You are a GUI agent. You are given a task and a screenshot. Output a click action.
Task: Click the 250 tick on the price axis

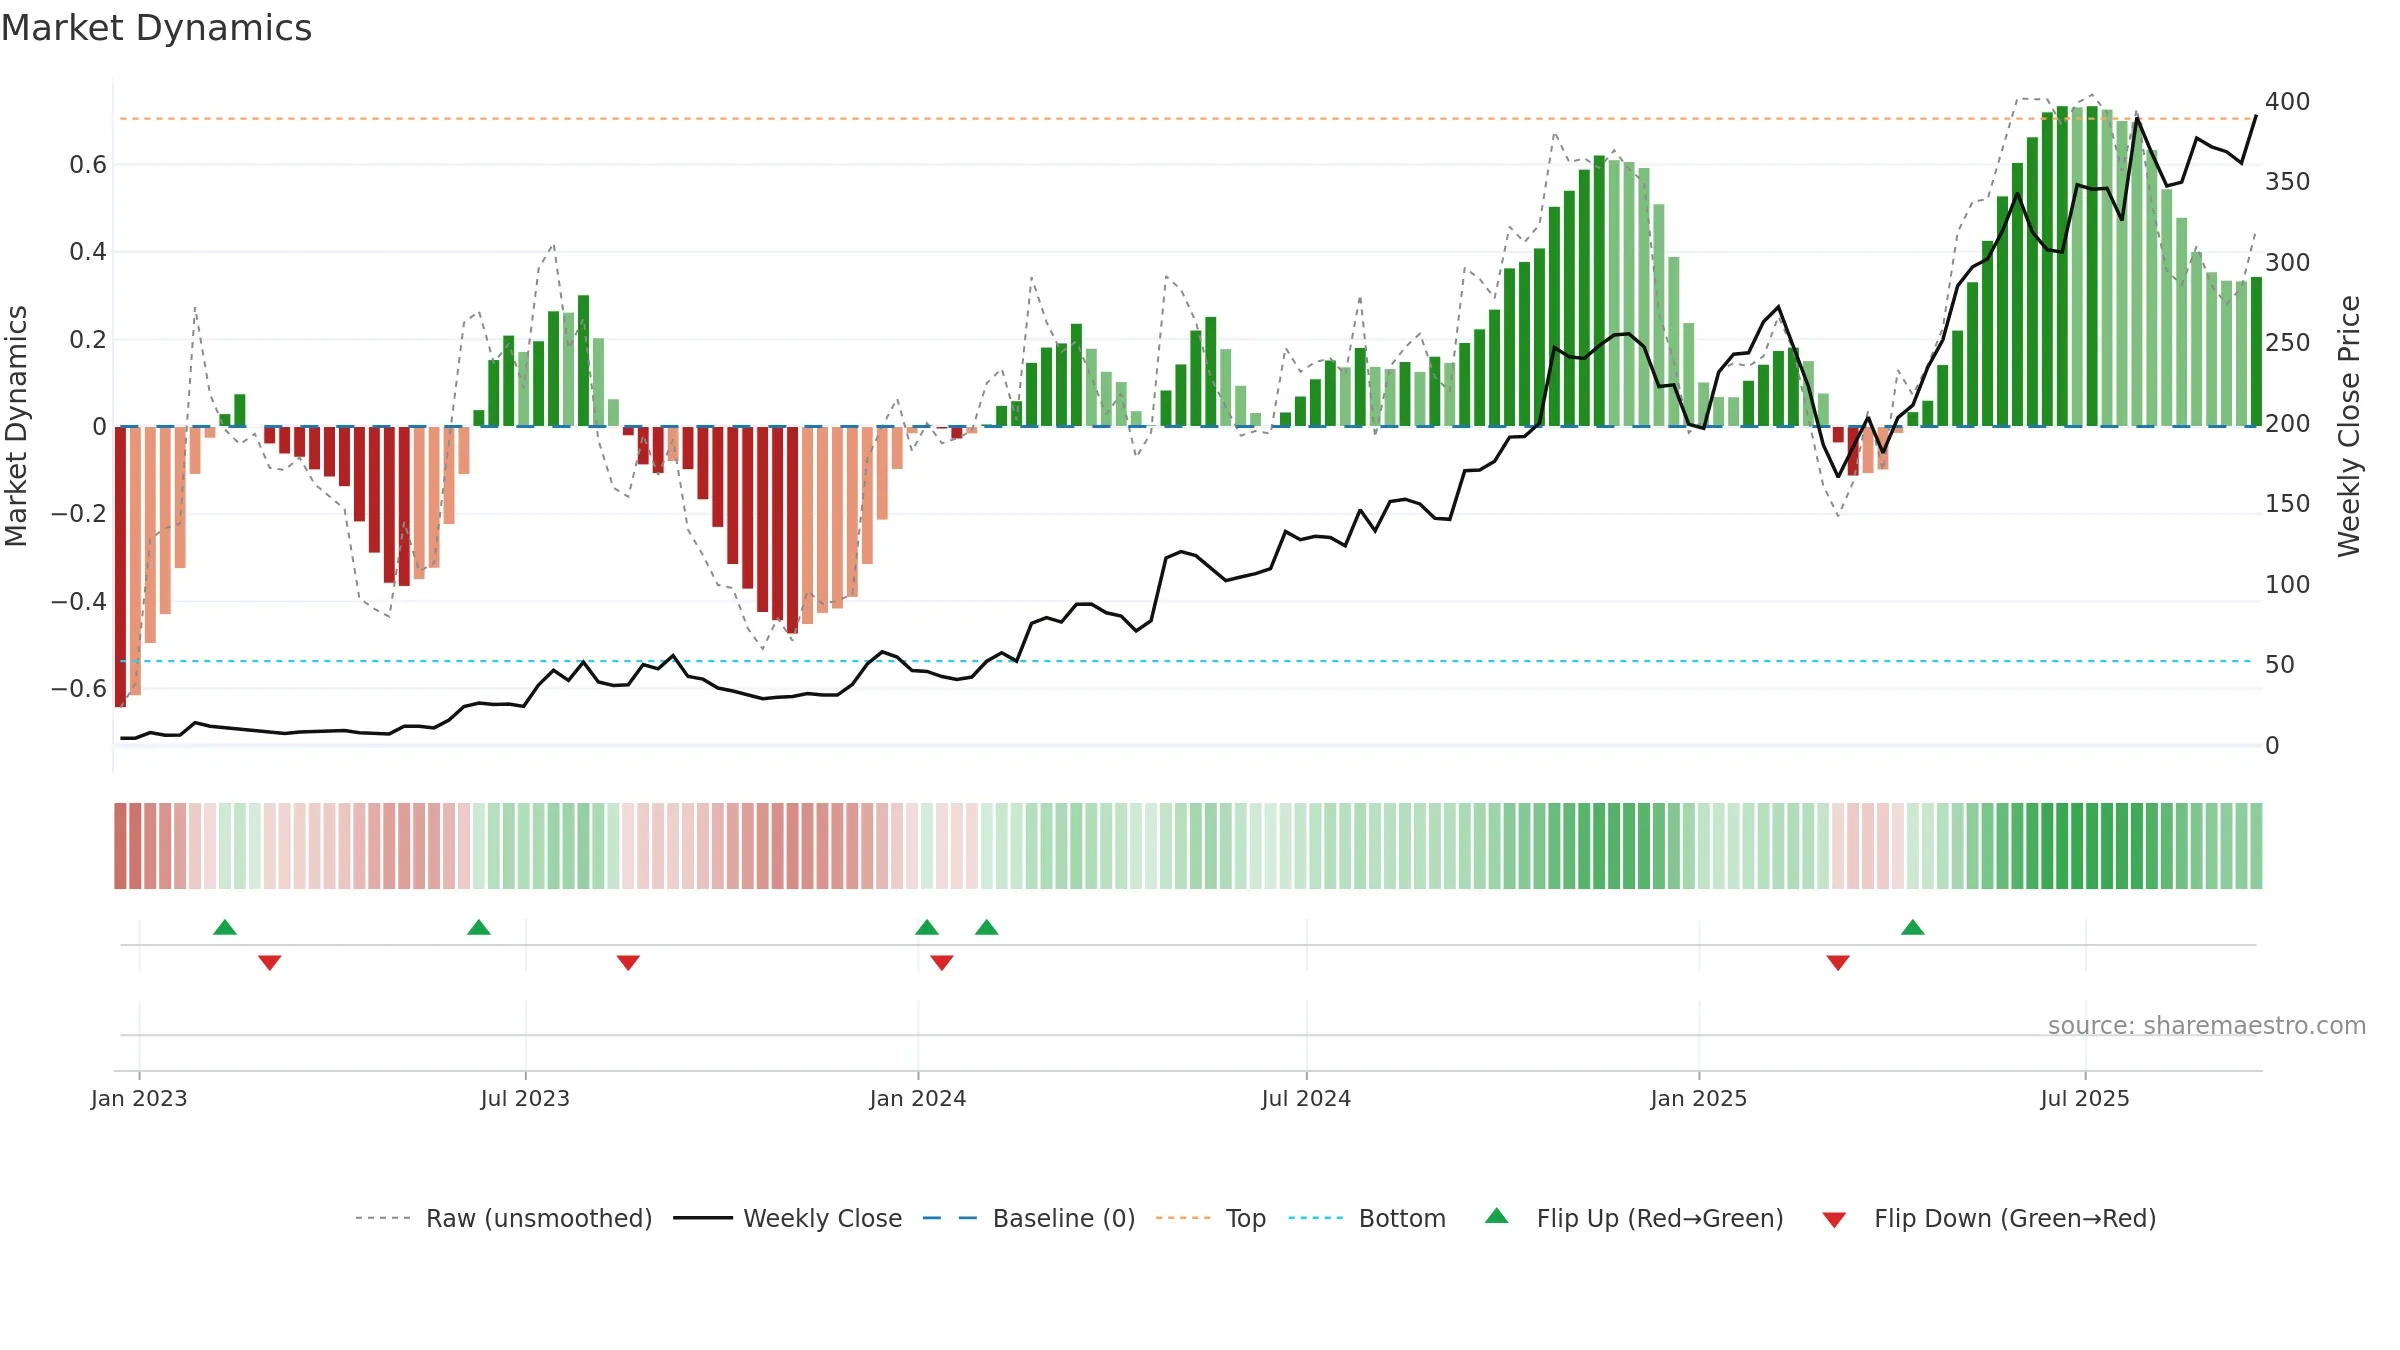[2288, 343]
